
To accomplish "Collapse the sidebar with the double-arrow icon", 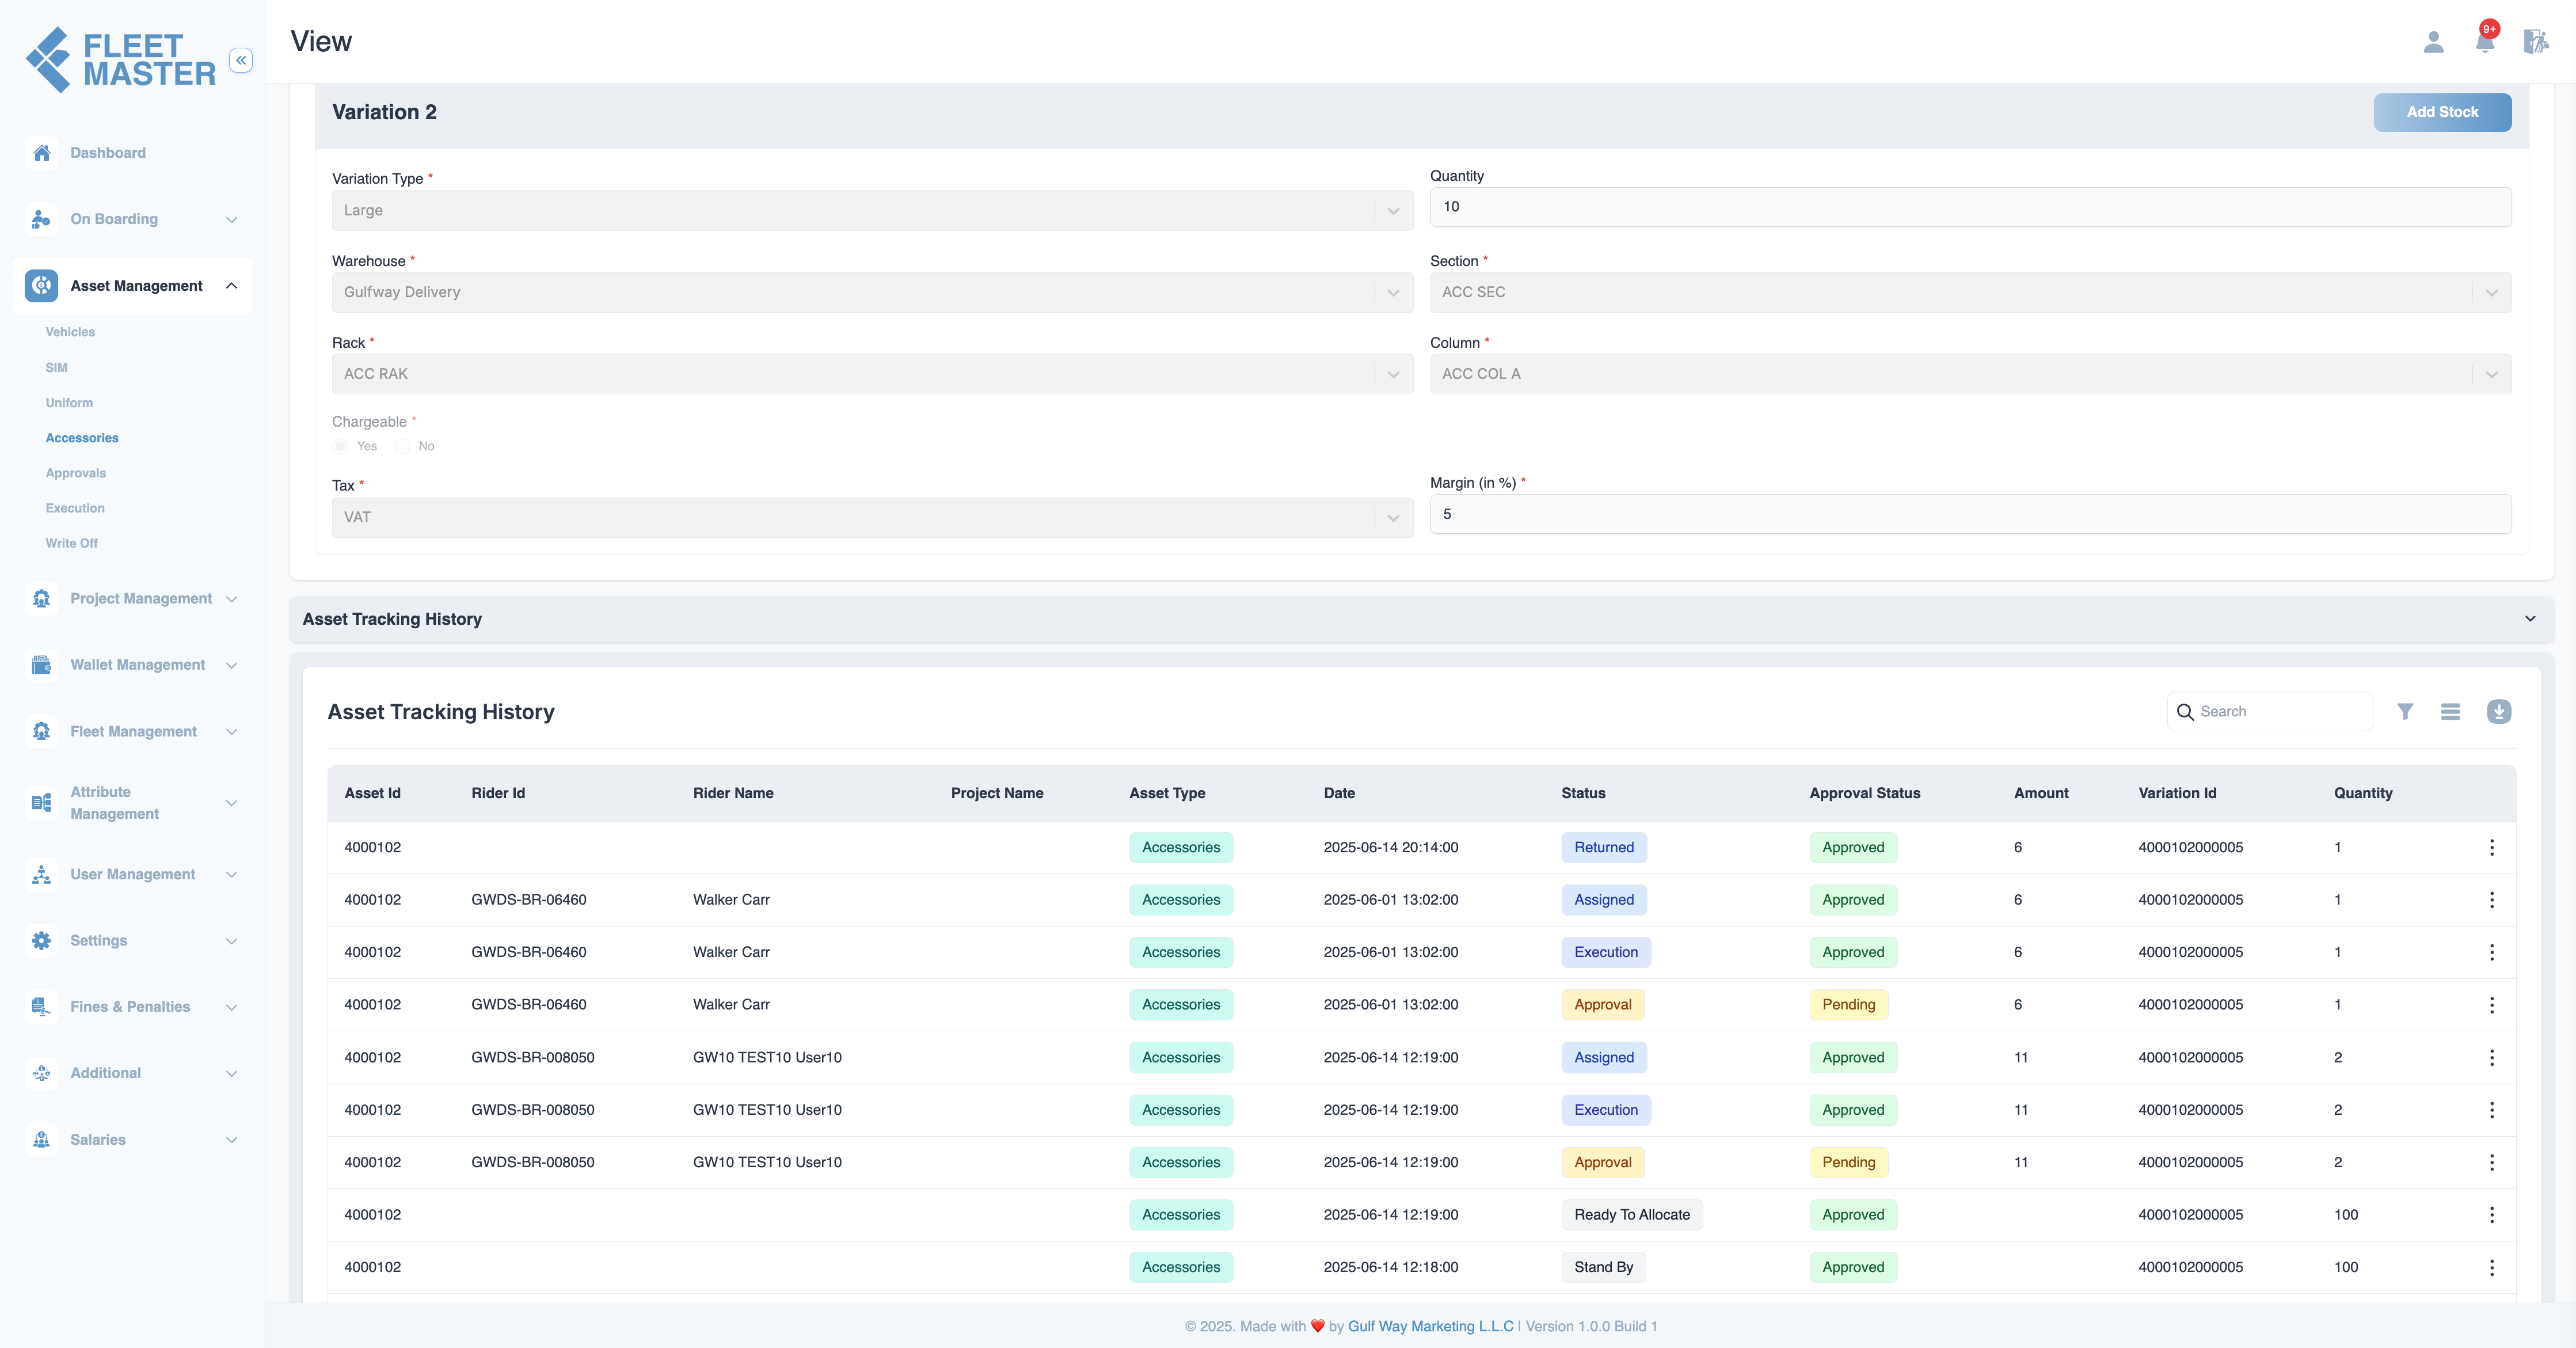I will [x=241, y=60].
